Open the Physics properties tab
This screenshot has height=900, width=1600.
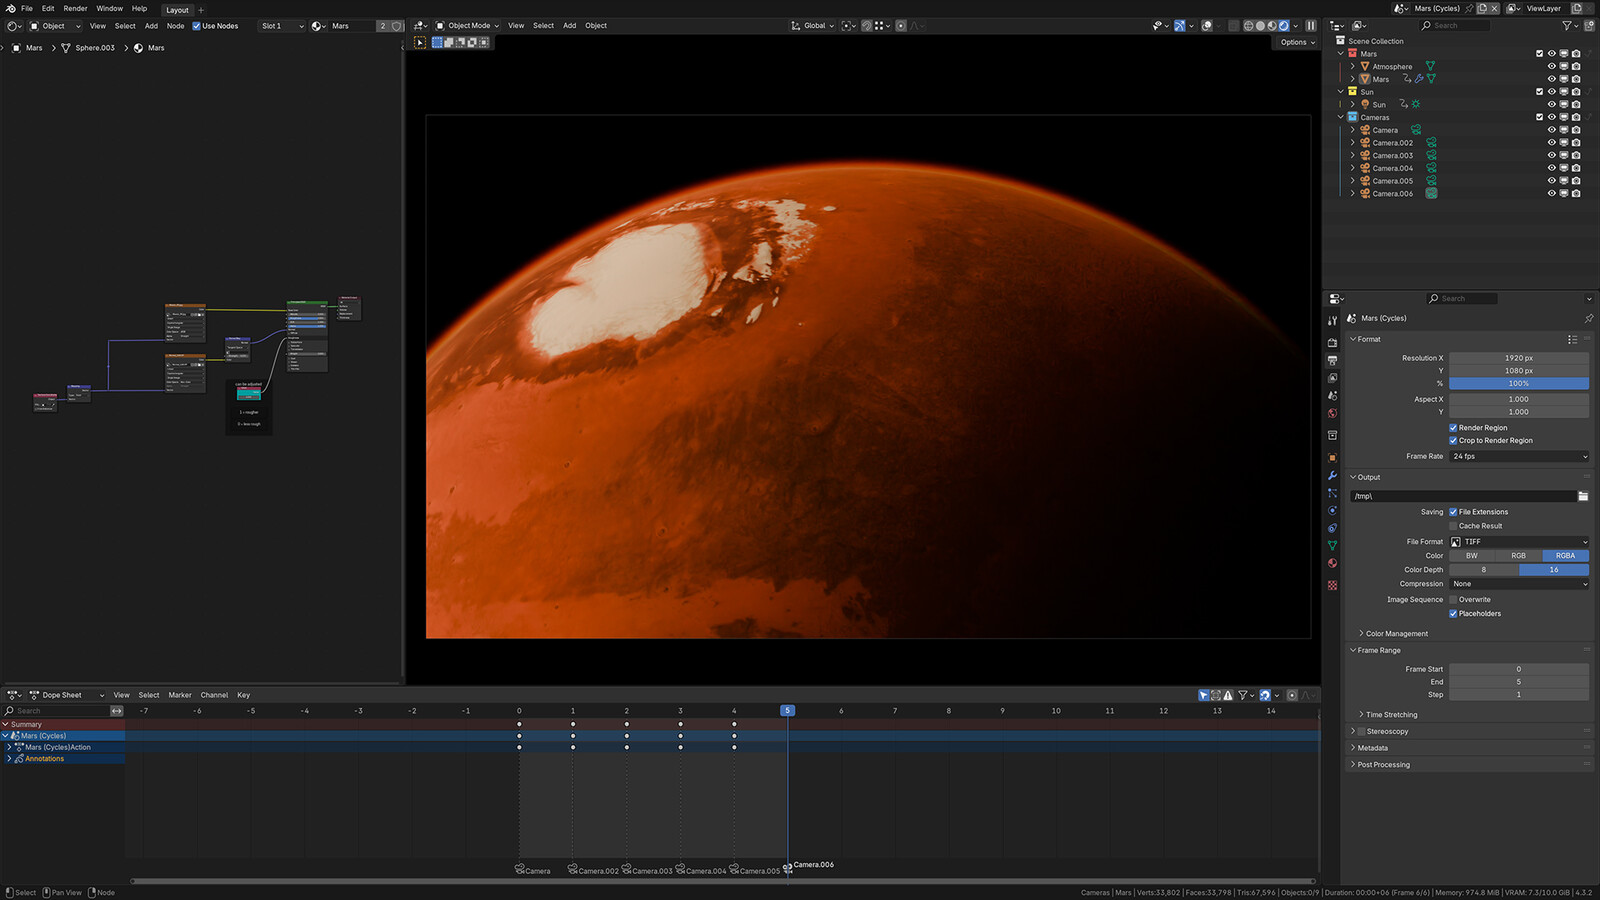pos(1332,510)
